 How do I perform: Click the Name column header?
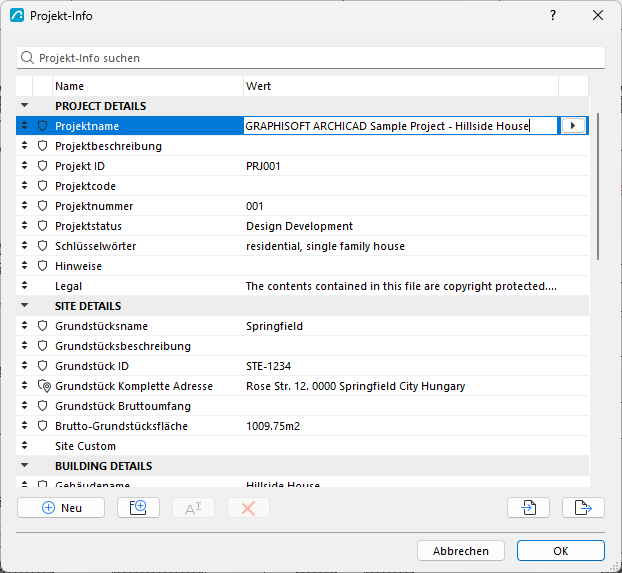tap(148, 86)
